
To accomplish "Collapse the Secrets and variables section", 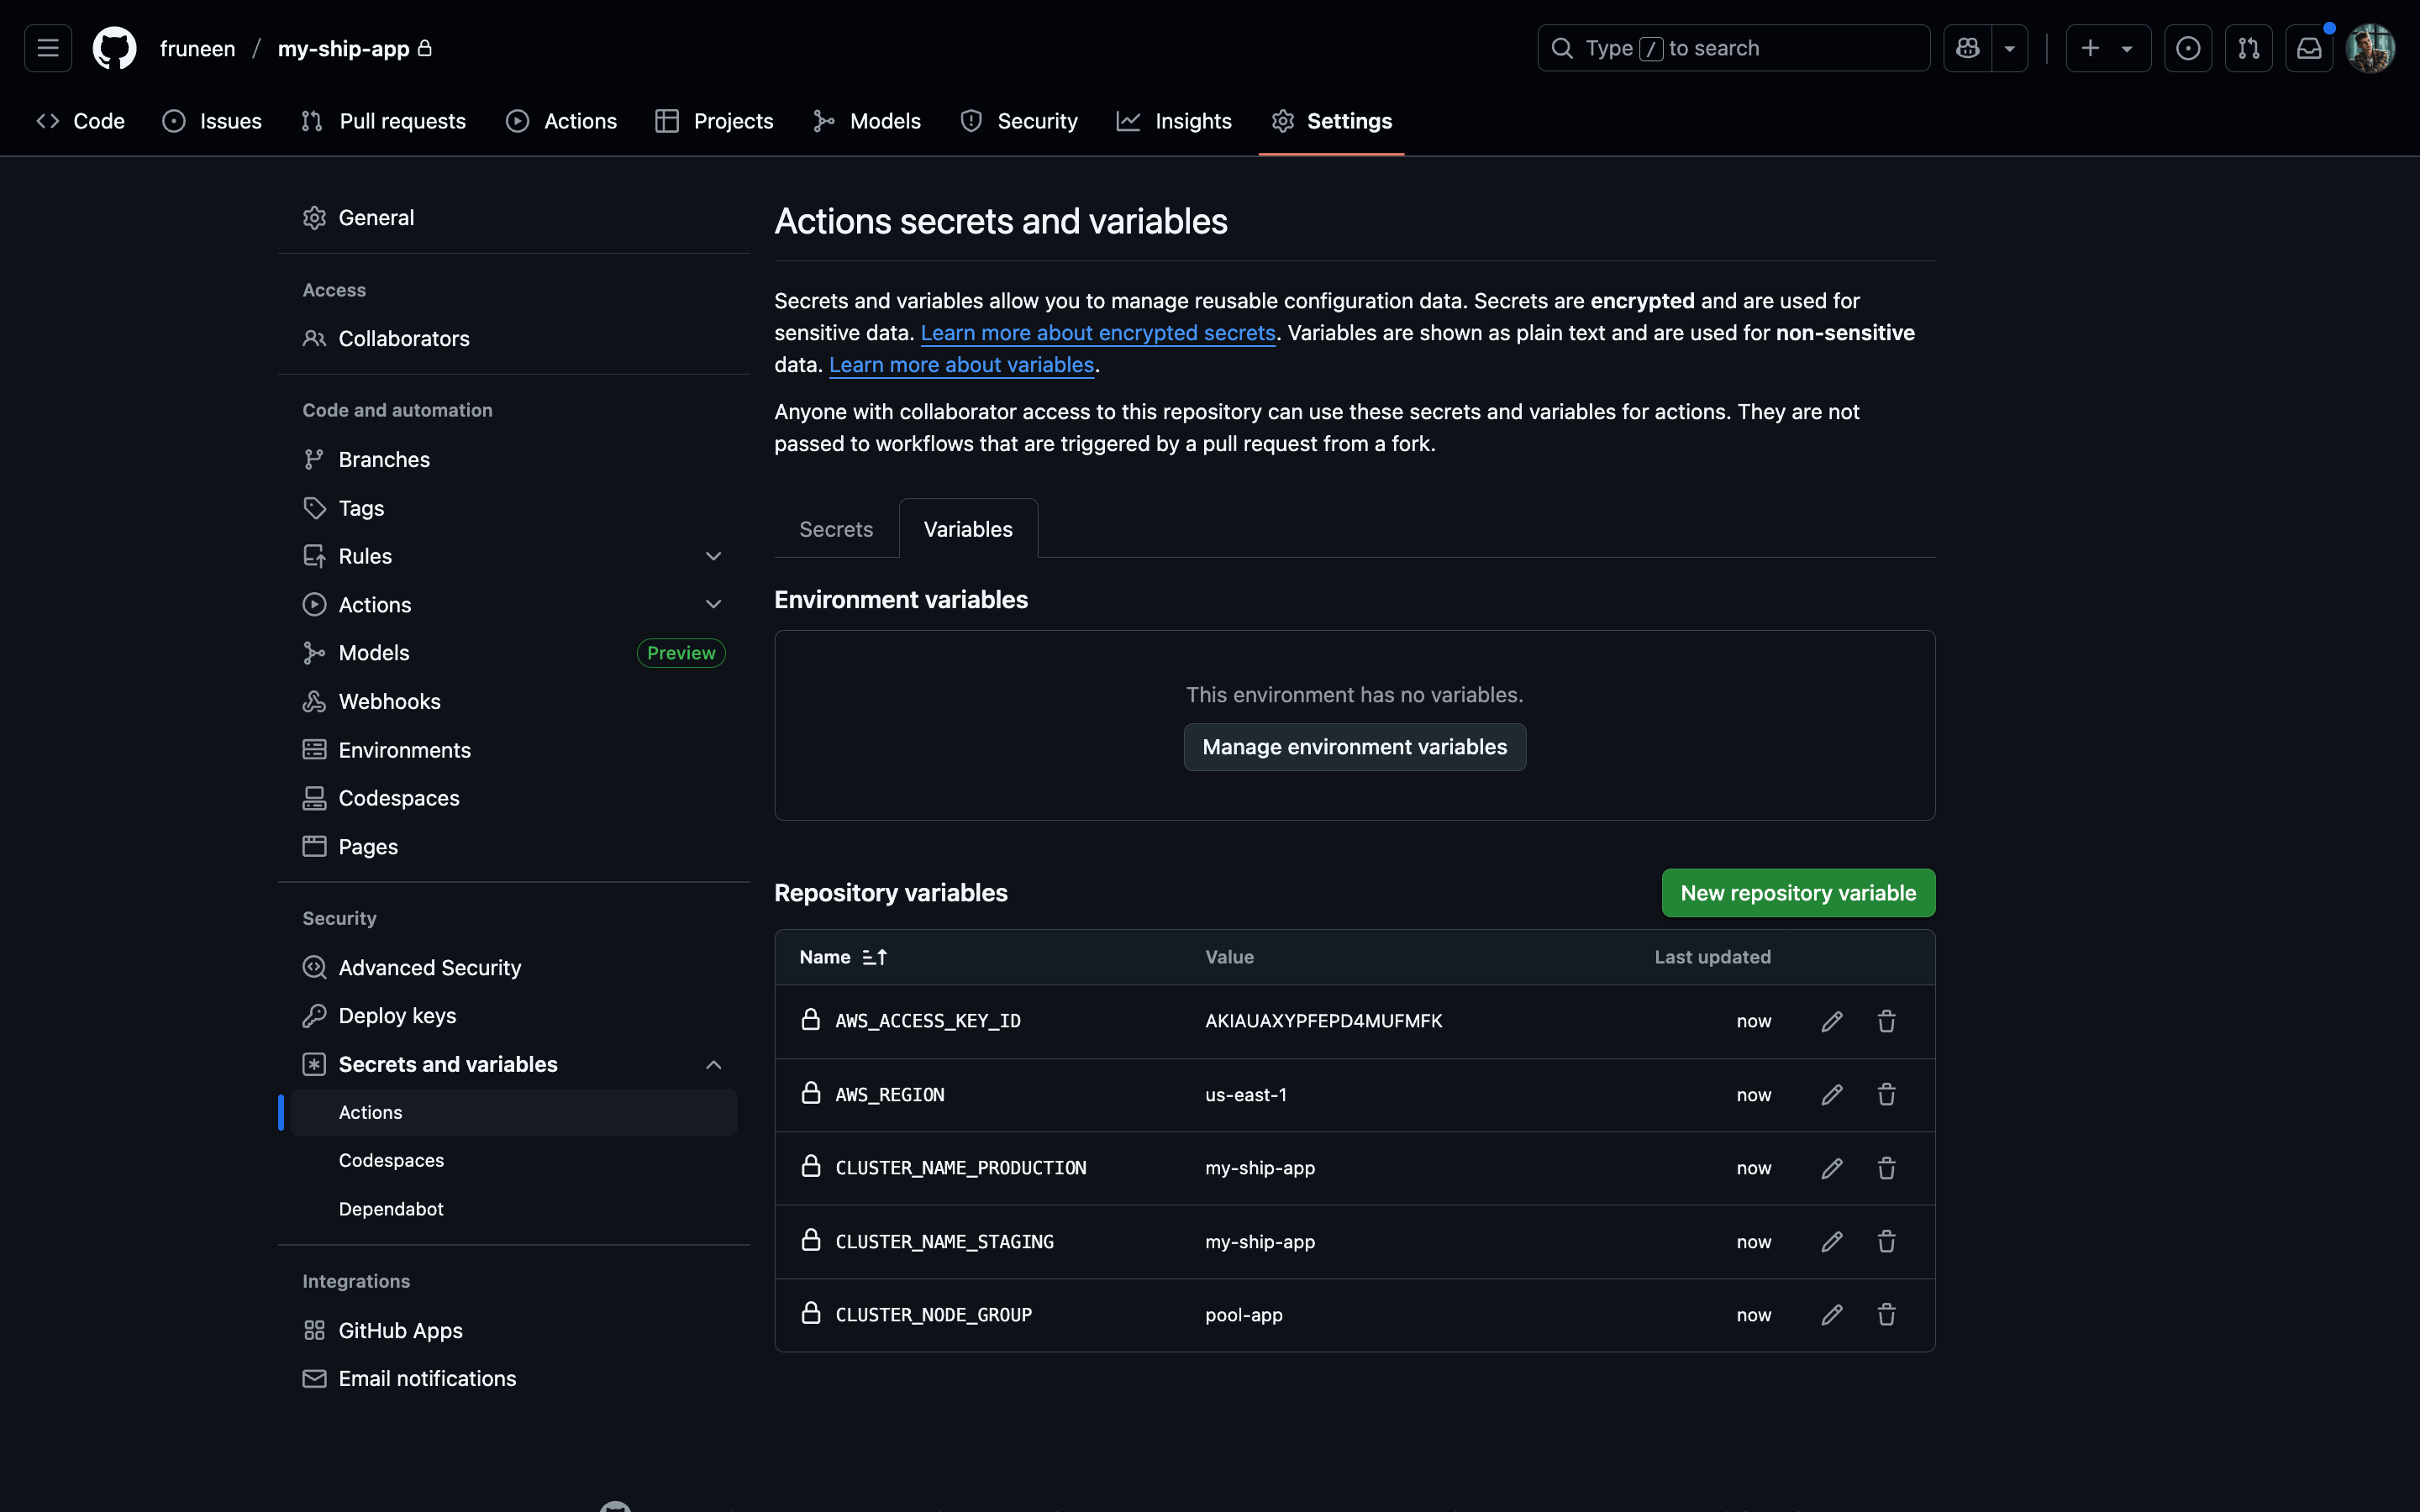I will click(x=713, y=1064).
